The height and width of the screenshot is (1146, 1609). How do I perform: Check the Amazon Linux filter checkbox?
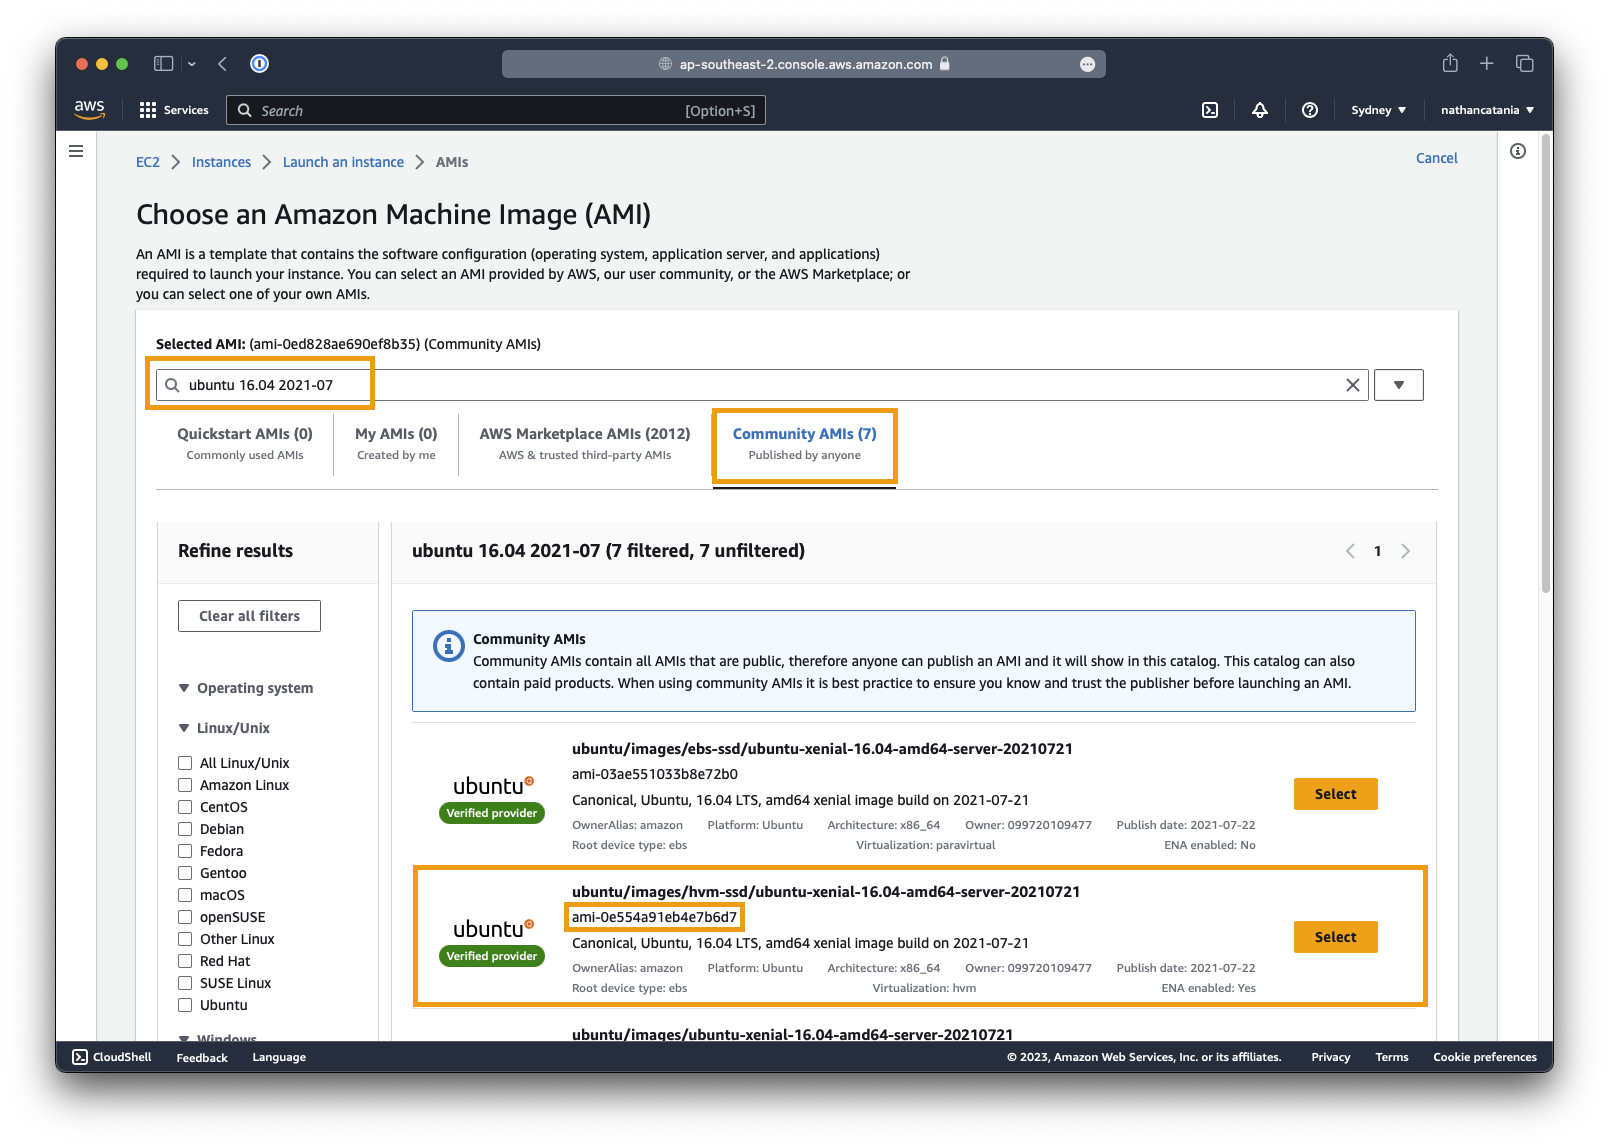(185, 785)
